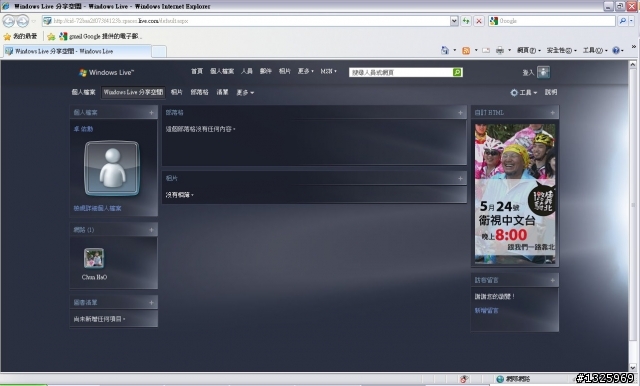Open the address bar history dropdown arrow
This screenshot has width=640, height=386.
pos(454,21)
